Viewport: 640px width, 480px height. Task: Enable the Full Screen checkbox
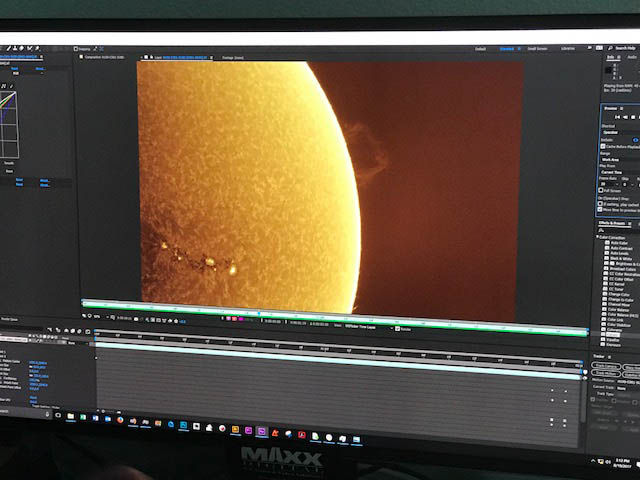point(601,189)
